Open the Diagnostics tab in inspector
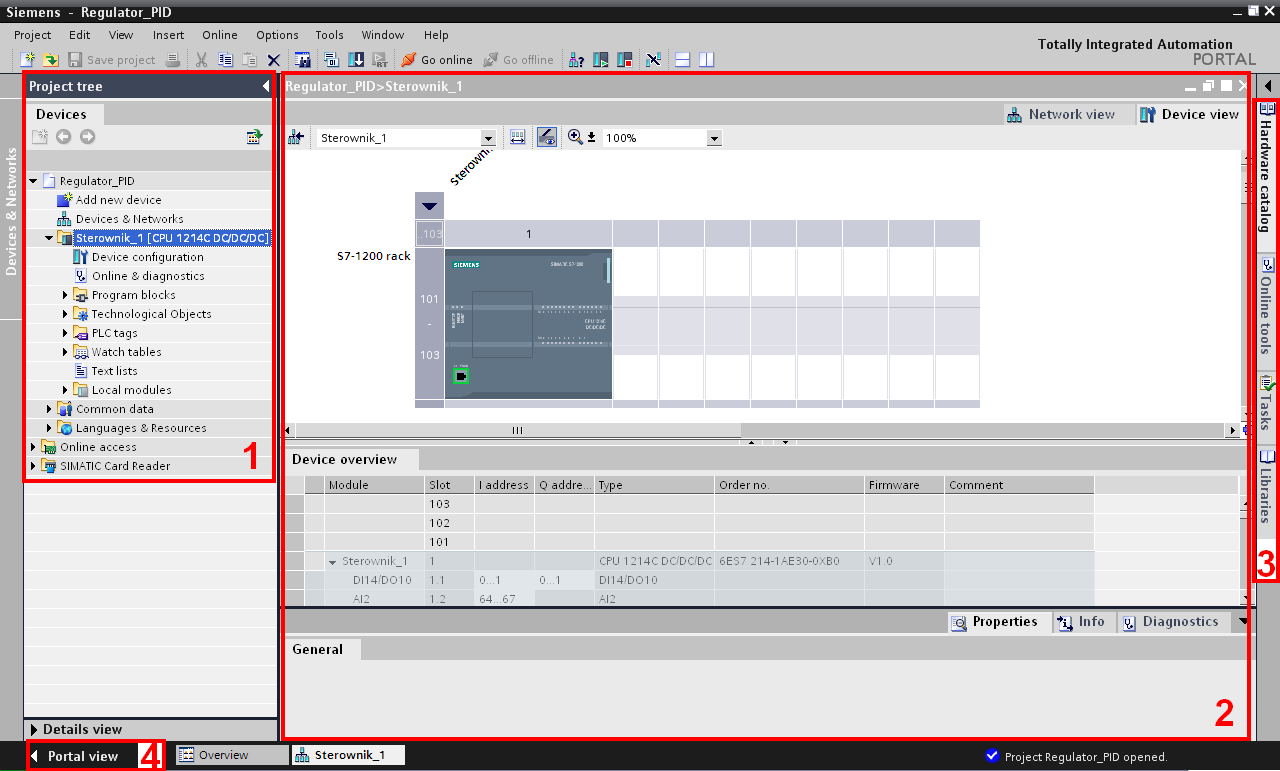Screen dimensions: 1280x771 (1172, 622)
